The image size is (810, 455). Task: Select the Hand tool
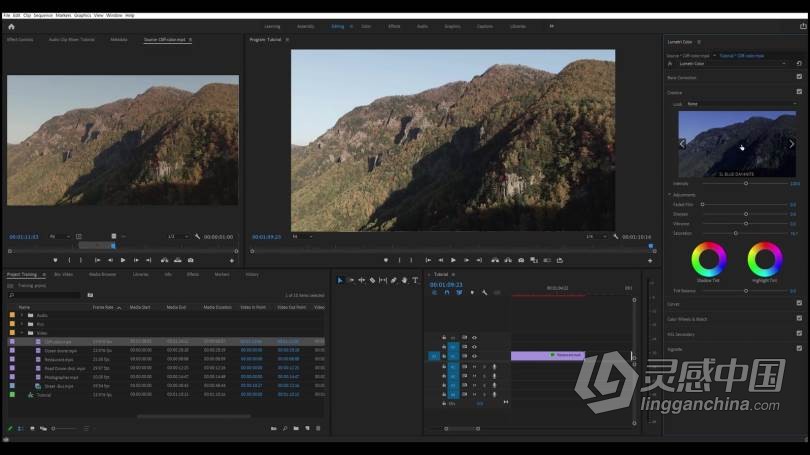pyautogui.click(x=404, y=280)
